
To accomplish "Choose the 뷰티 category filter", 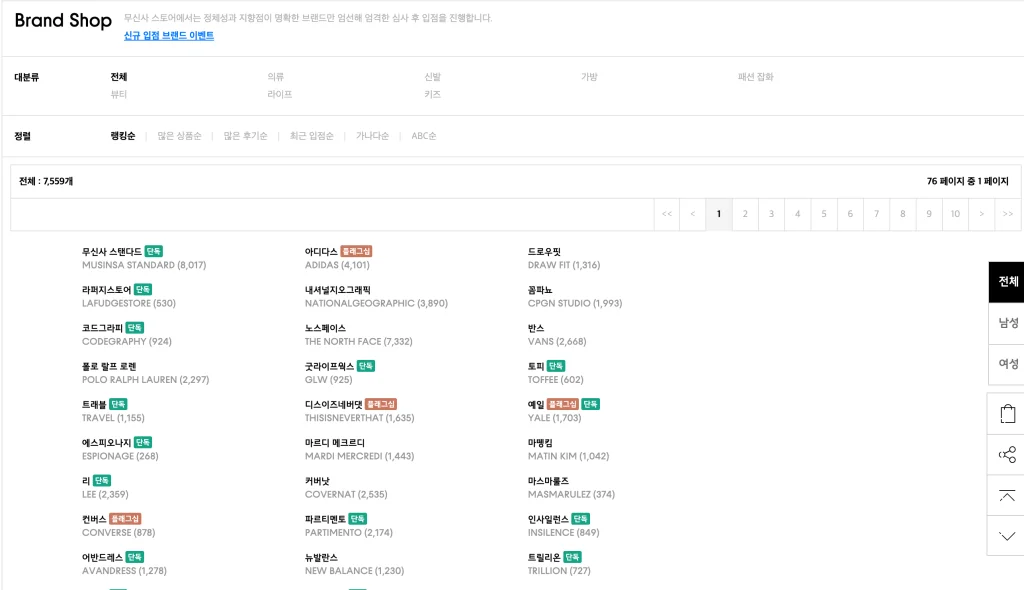I will [118, 94].
